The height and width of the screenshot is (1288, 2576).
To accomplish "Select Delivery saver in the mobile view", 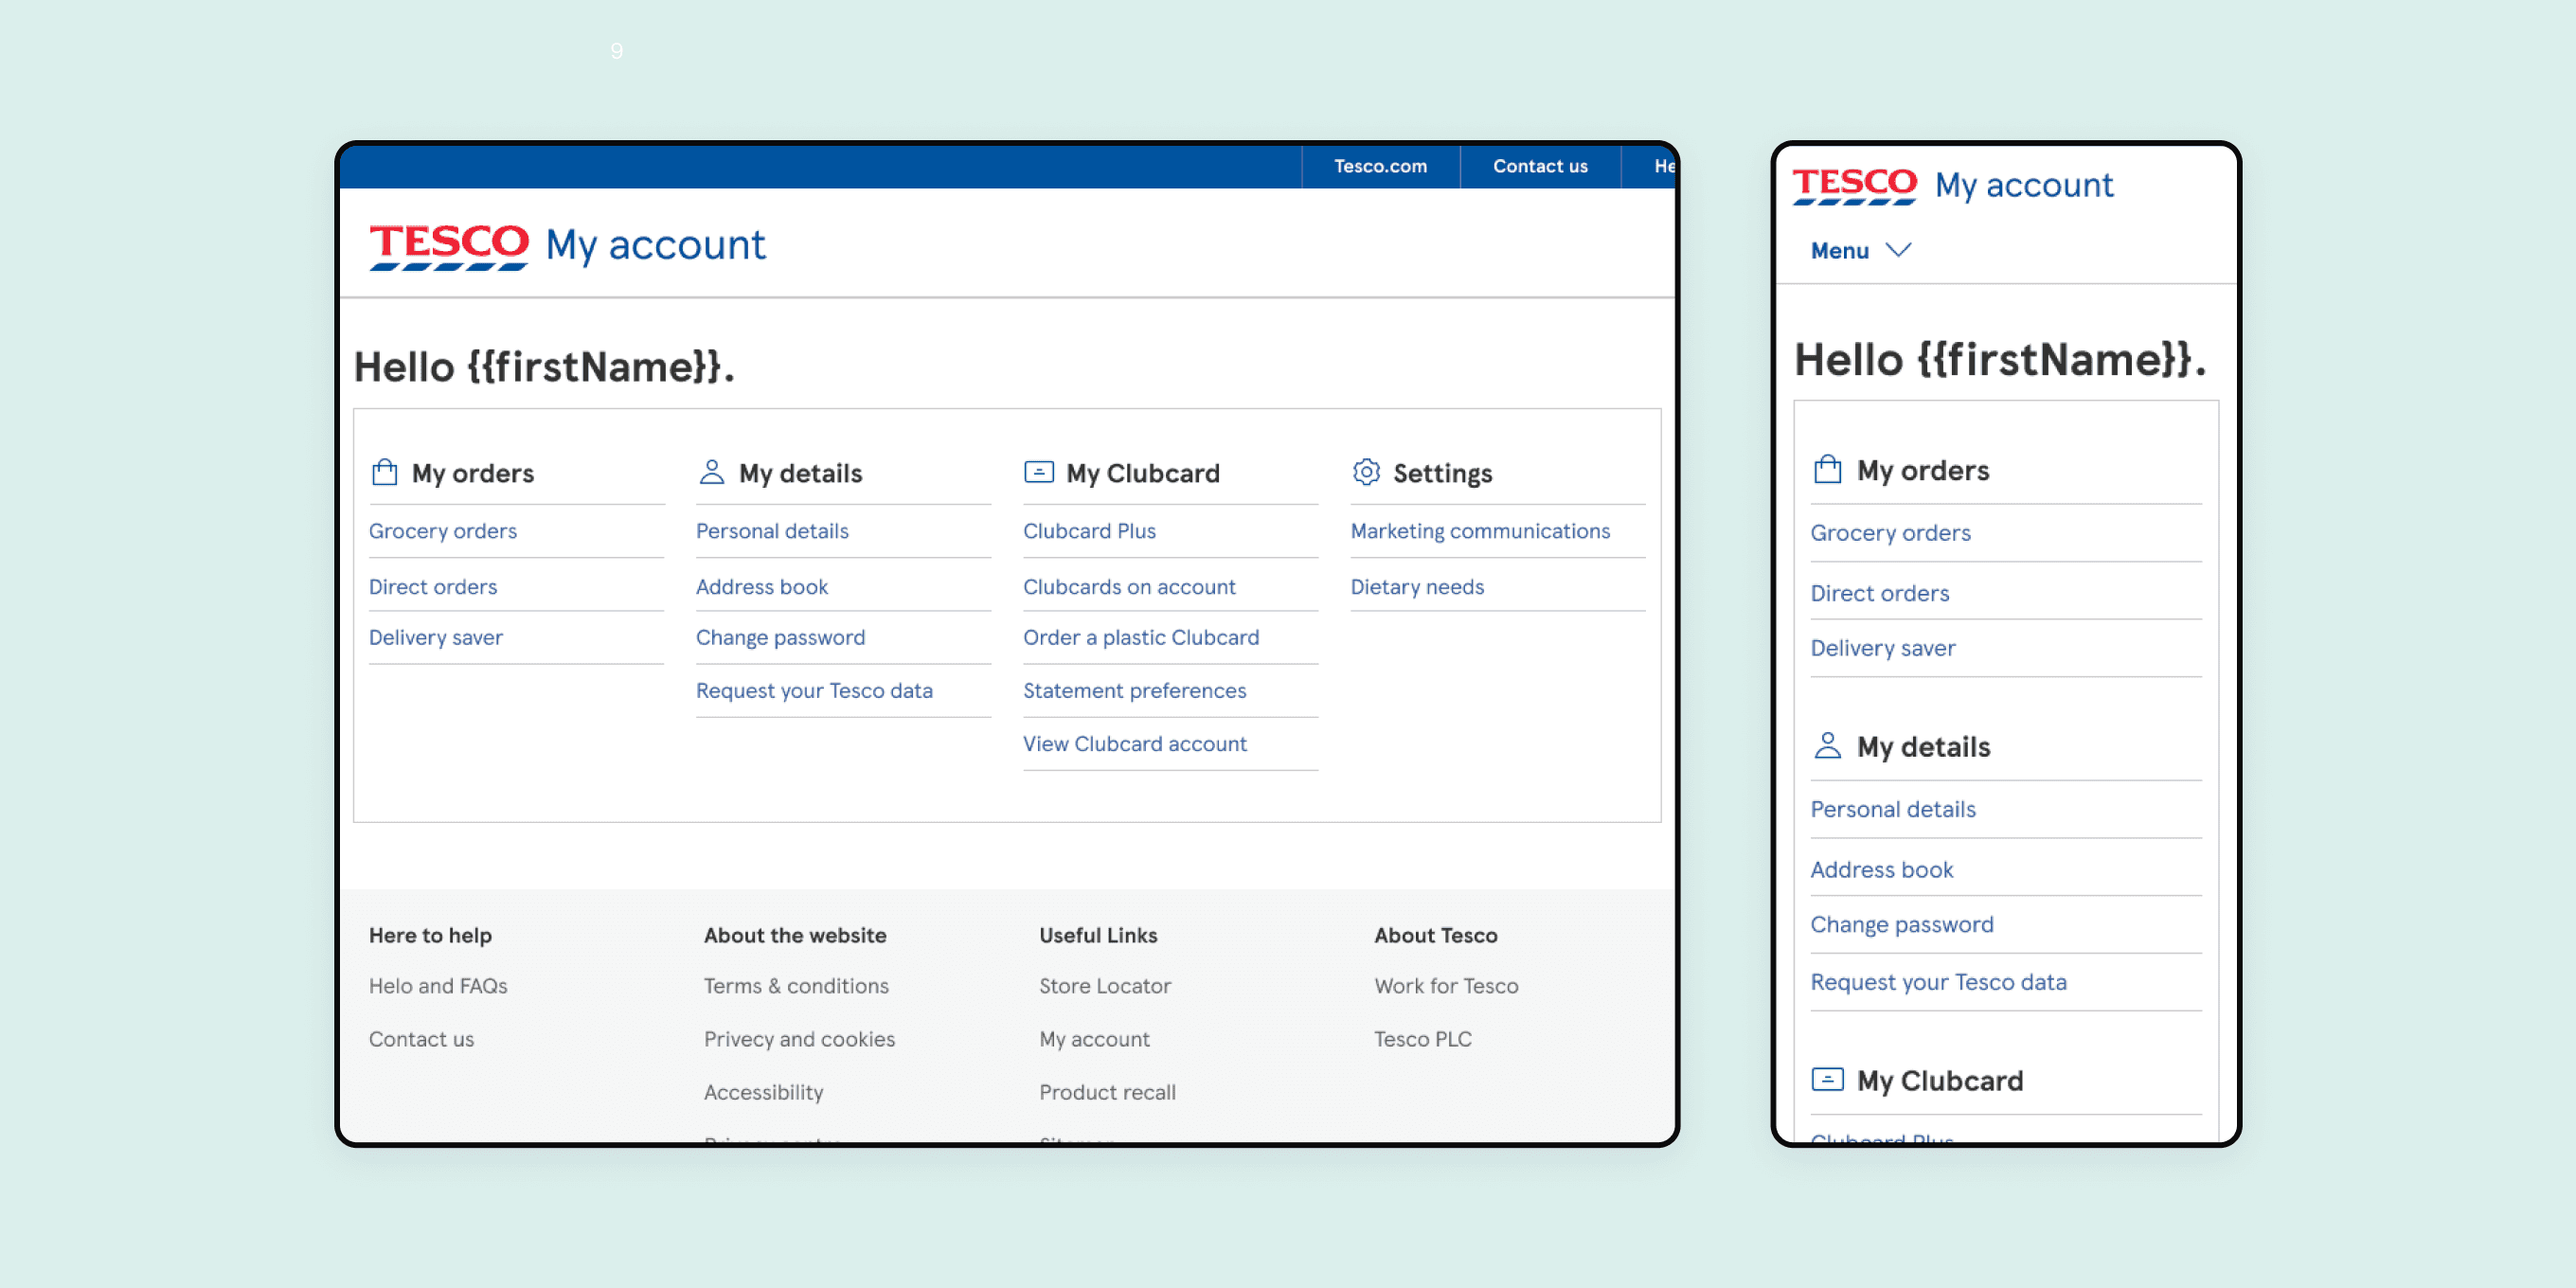I will point(1883,648).
